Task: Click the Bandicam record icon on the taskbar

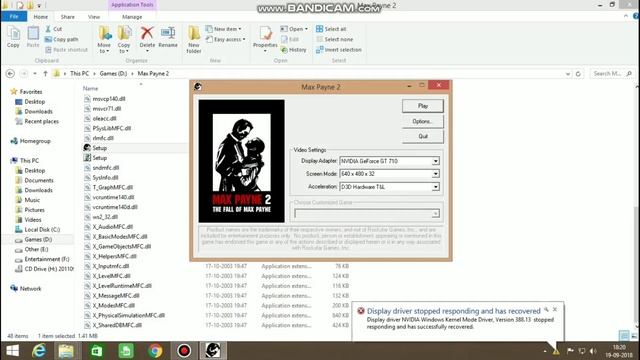Action: tap(184, 351)
